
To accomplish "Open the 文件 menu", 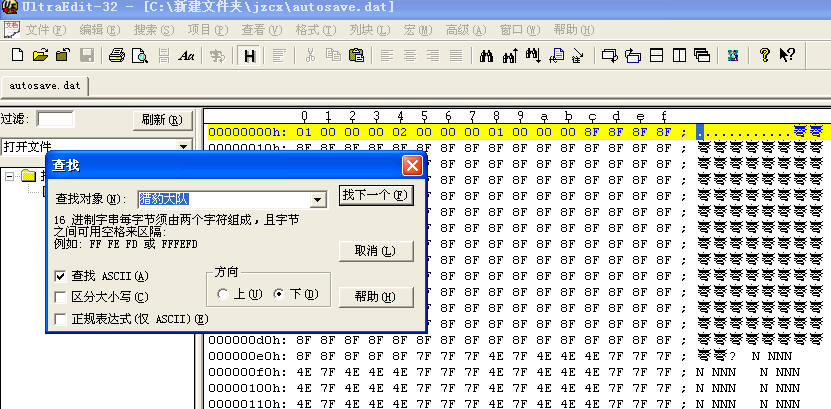I will point(46,30).
